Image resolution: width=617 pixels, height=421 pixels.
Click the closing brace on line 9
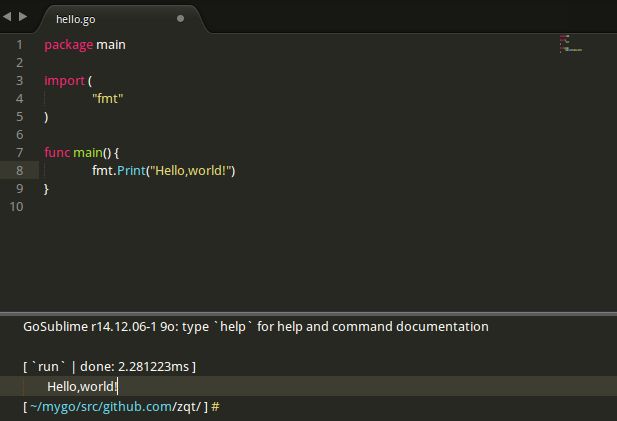coord(46,189)
